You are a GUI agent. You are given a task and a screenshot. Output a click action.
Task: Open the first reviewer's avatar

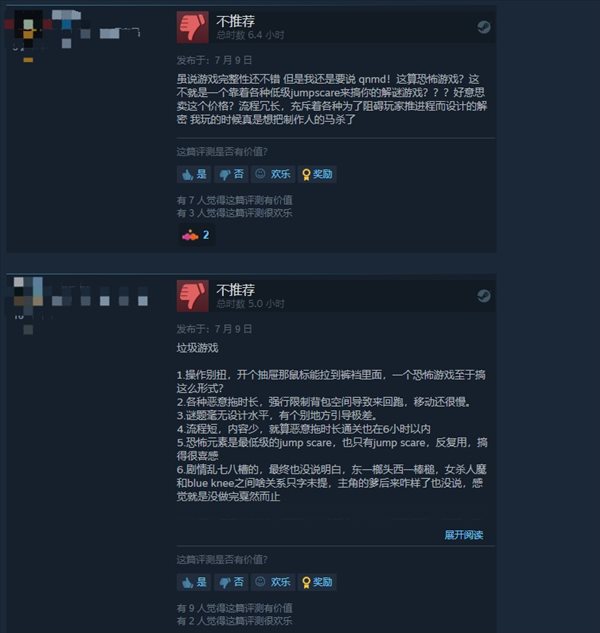[29, 29]
